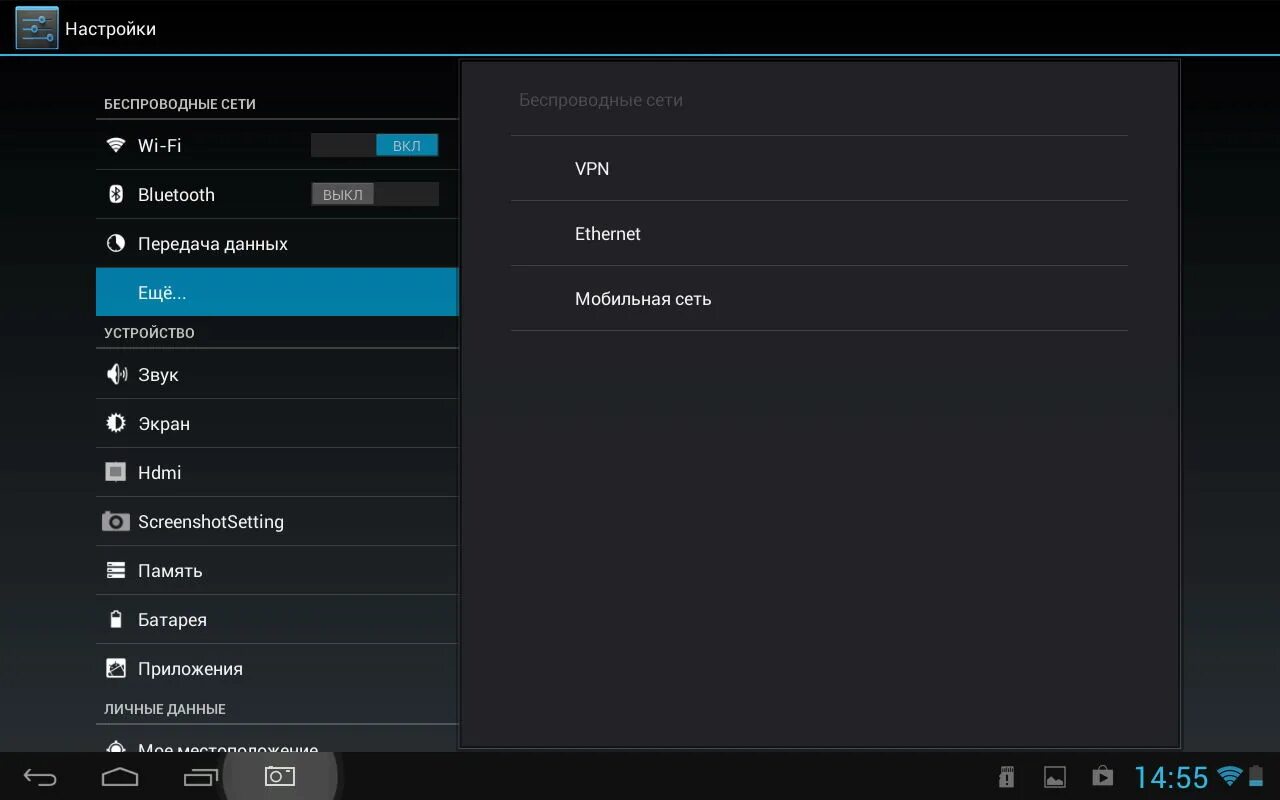Tap the screenshot camera button in navbar
The image size is (1280, 800).
tap(280, 776)
